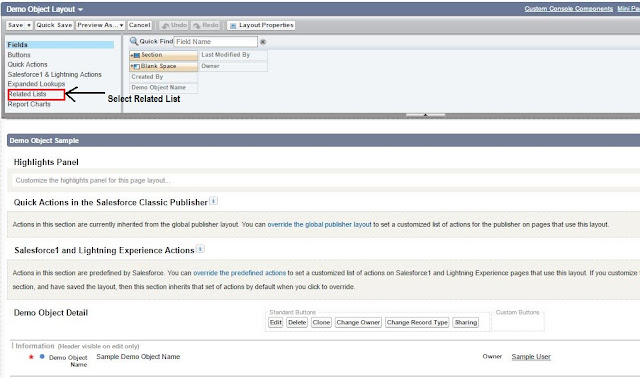Clear the Quick Find field with X icon

(x=263, y=42)
